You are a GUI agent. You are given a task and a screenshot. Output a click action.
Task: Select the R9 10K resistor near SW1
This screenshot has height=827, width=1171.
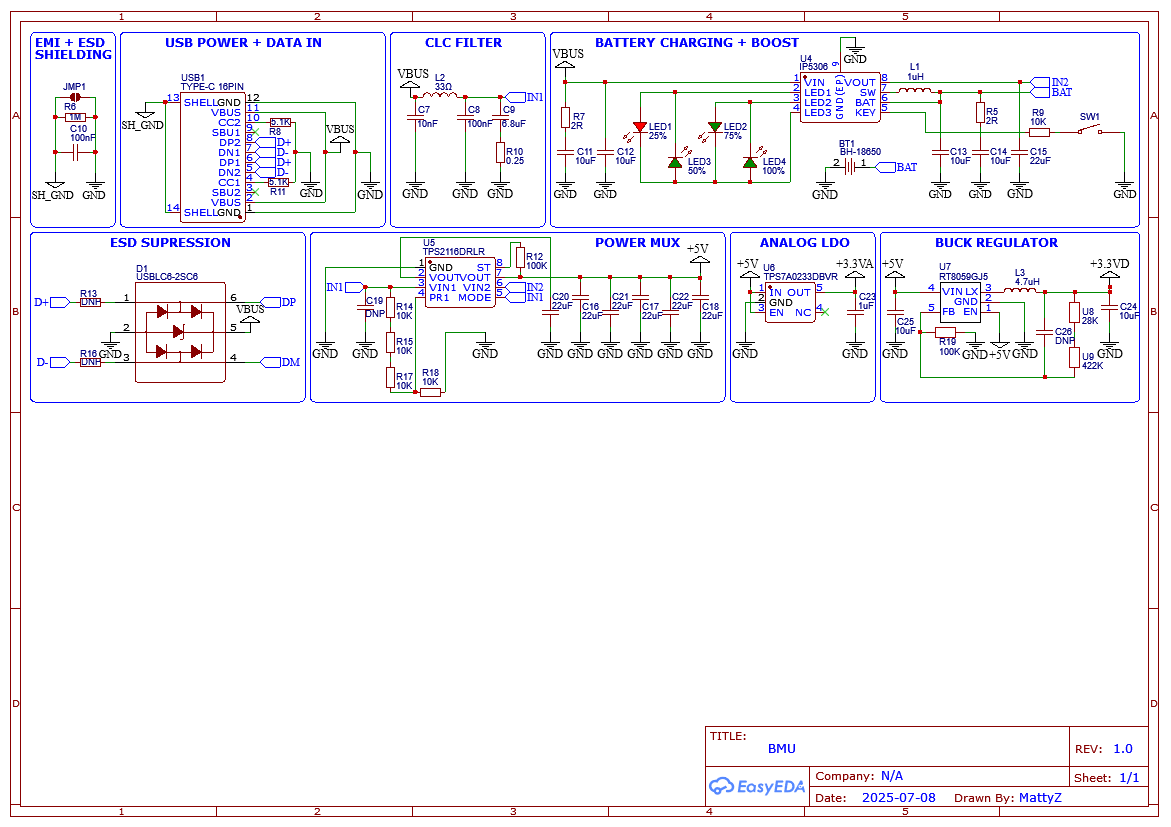(x=1039, y=132)
